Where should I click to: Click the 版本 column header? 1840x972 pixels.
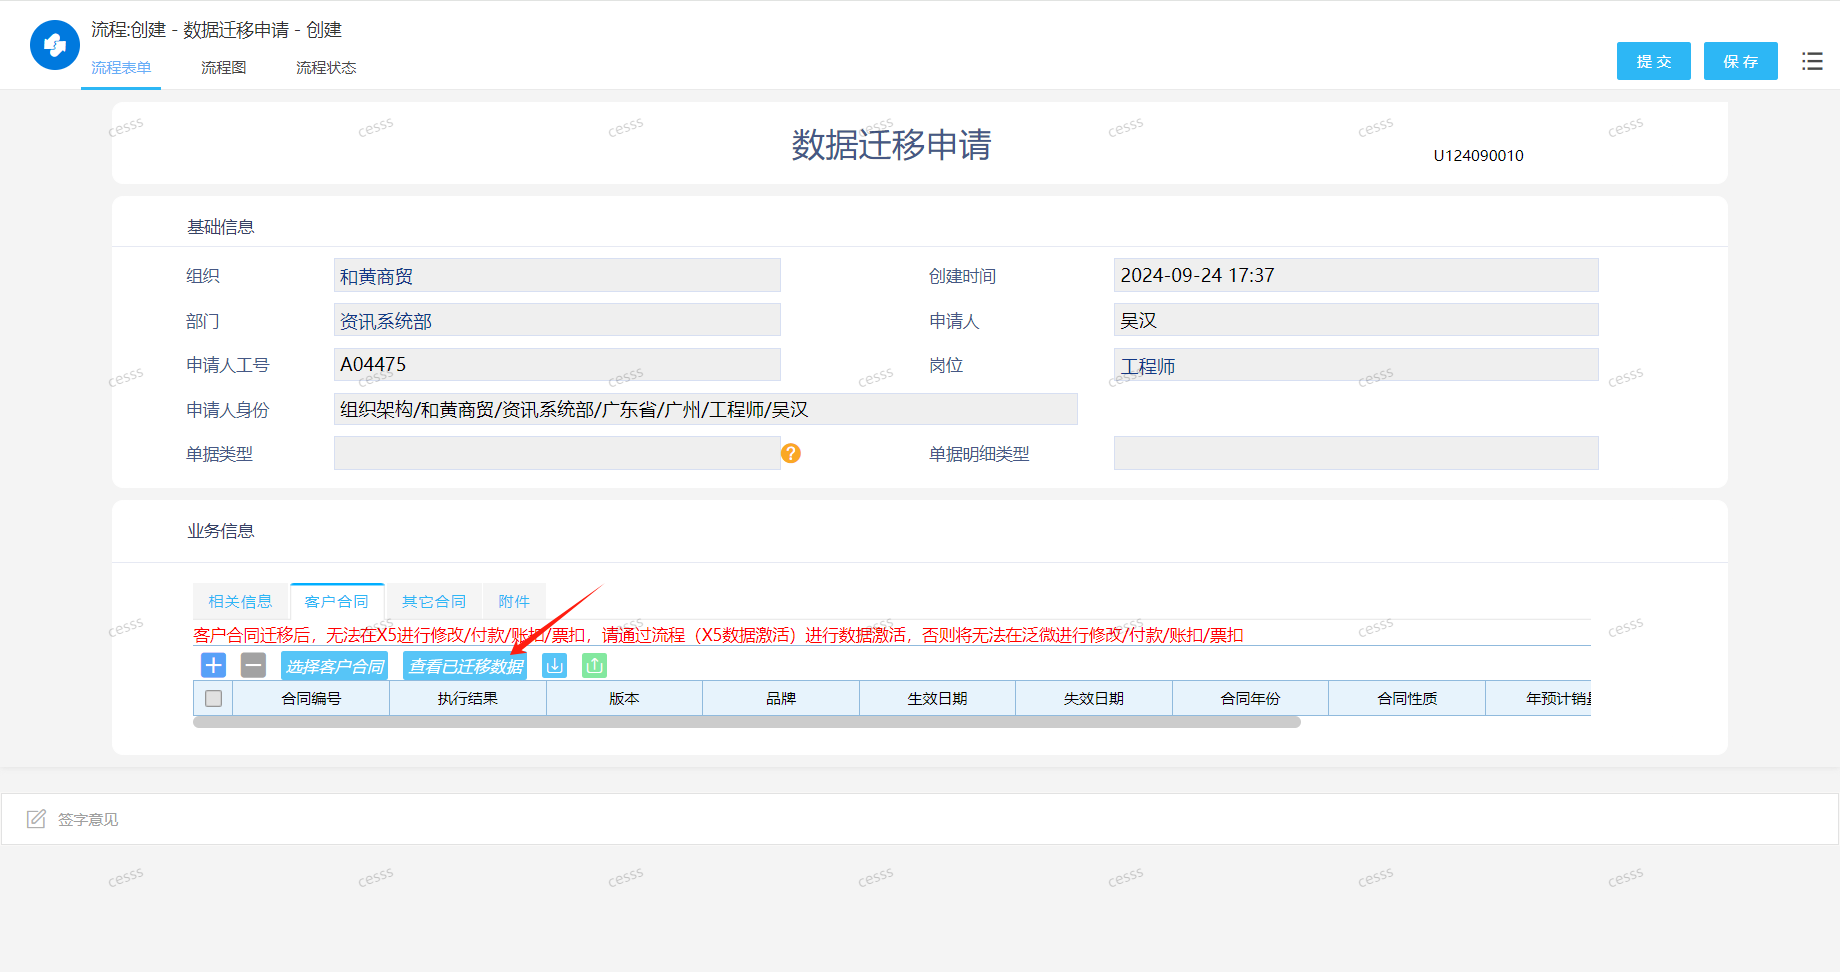coord(624,698)
